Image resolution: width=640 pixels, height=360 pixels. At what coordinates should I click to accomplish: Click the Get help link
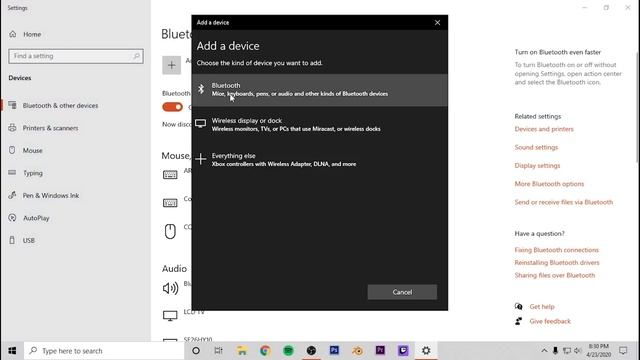542,307
